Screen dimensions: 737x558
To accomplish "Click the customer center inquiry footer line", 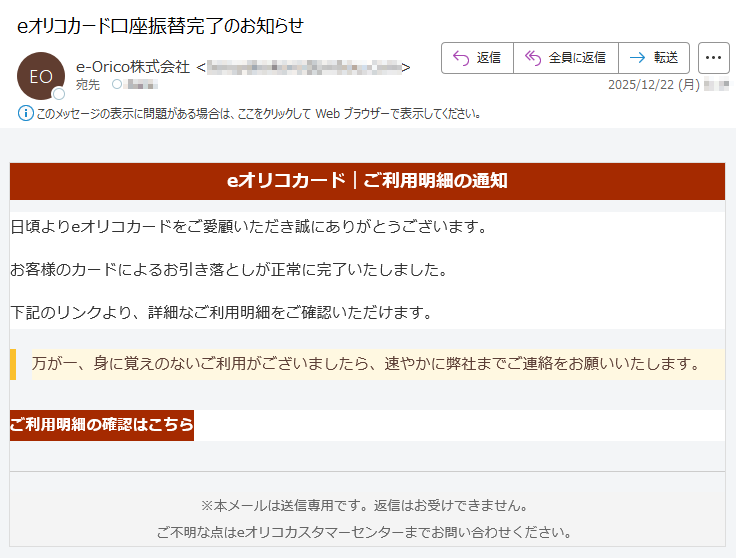I will 365,532.
